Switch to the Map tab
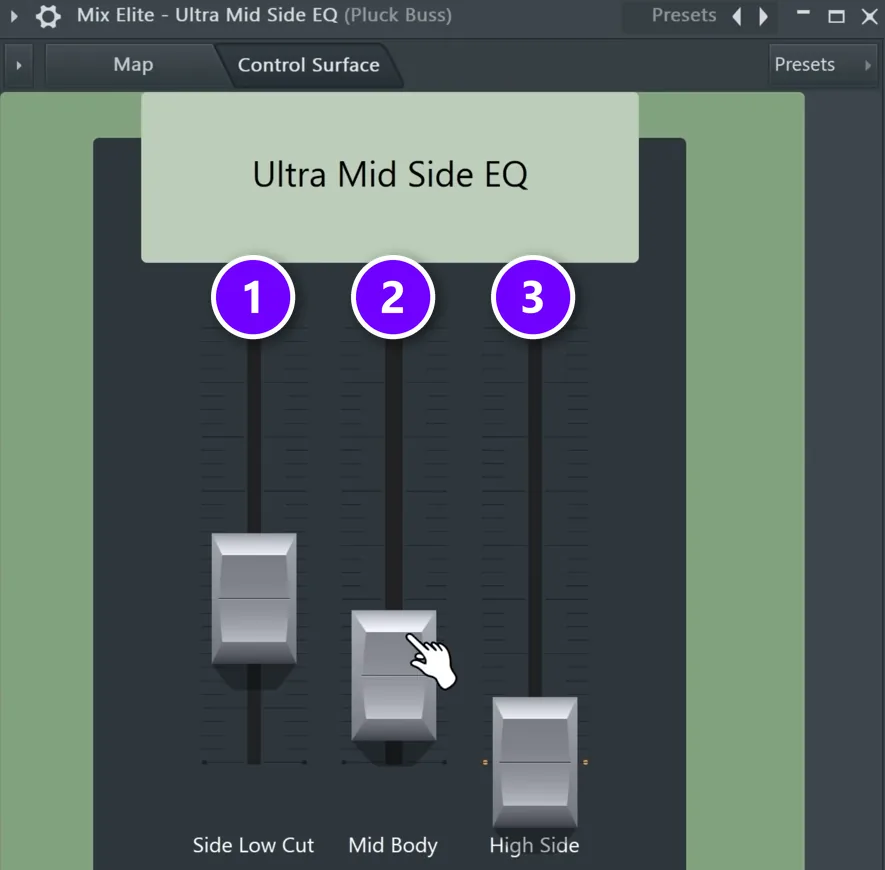 pos(133,64)
